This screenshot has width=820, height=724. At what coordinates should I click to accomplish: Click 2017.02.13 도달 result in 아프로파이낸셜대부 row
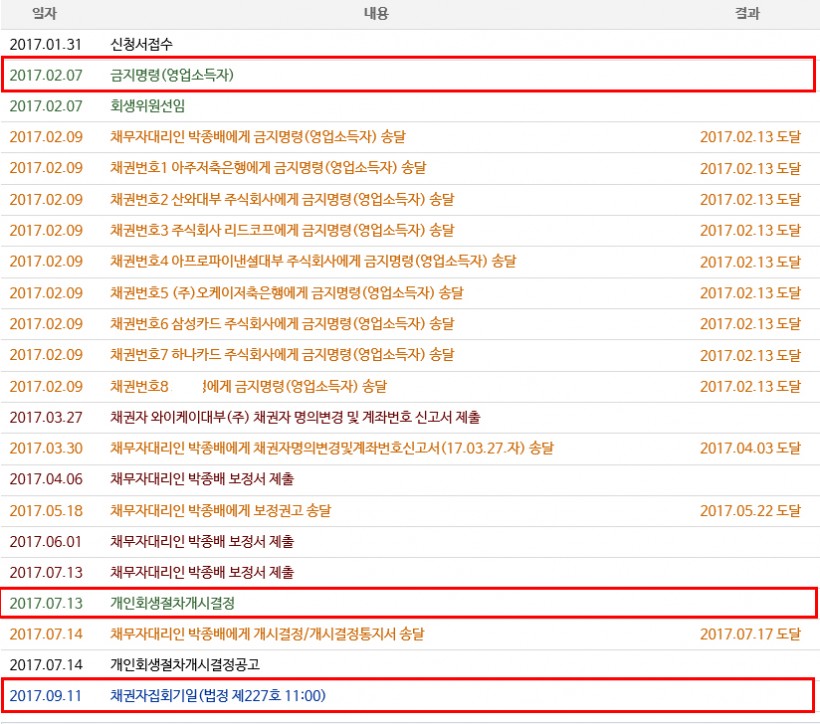(750, 262)
